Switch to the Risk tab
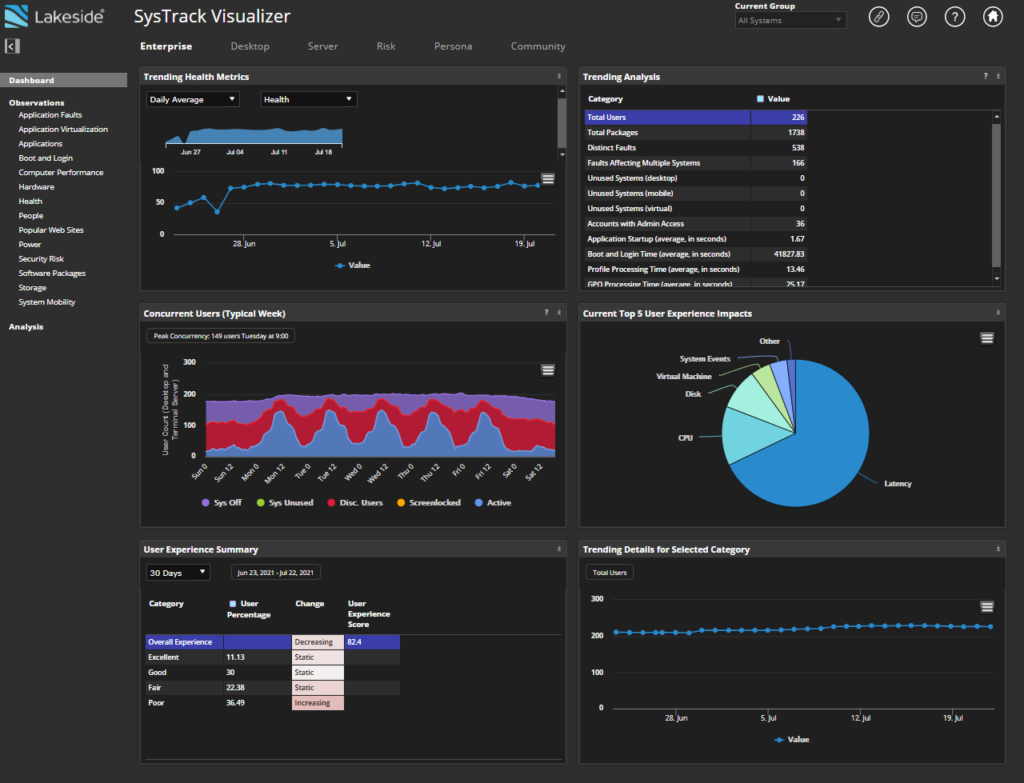 [x=386, y=46]
